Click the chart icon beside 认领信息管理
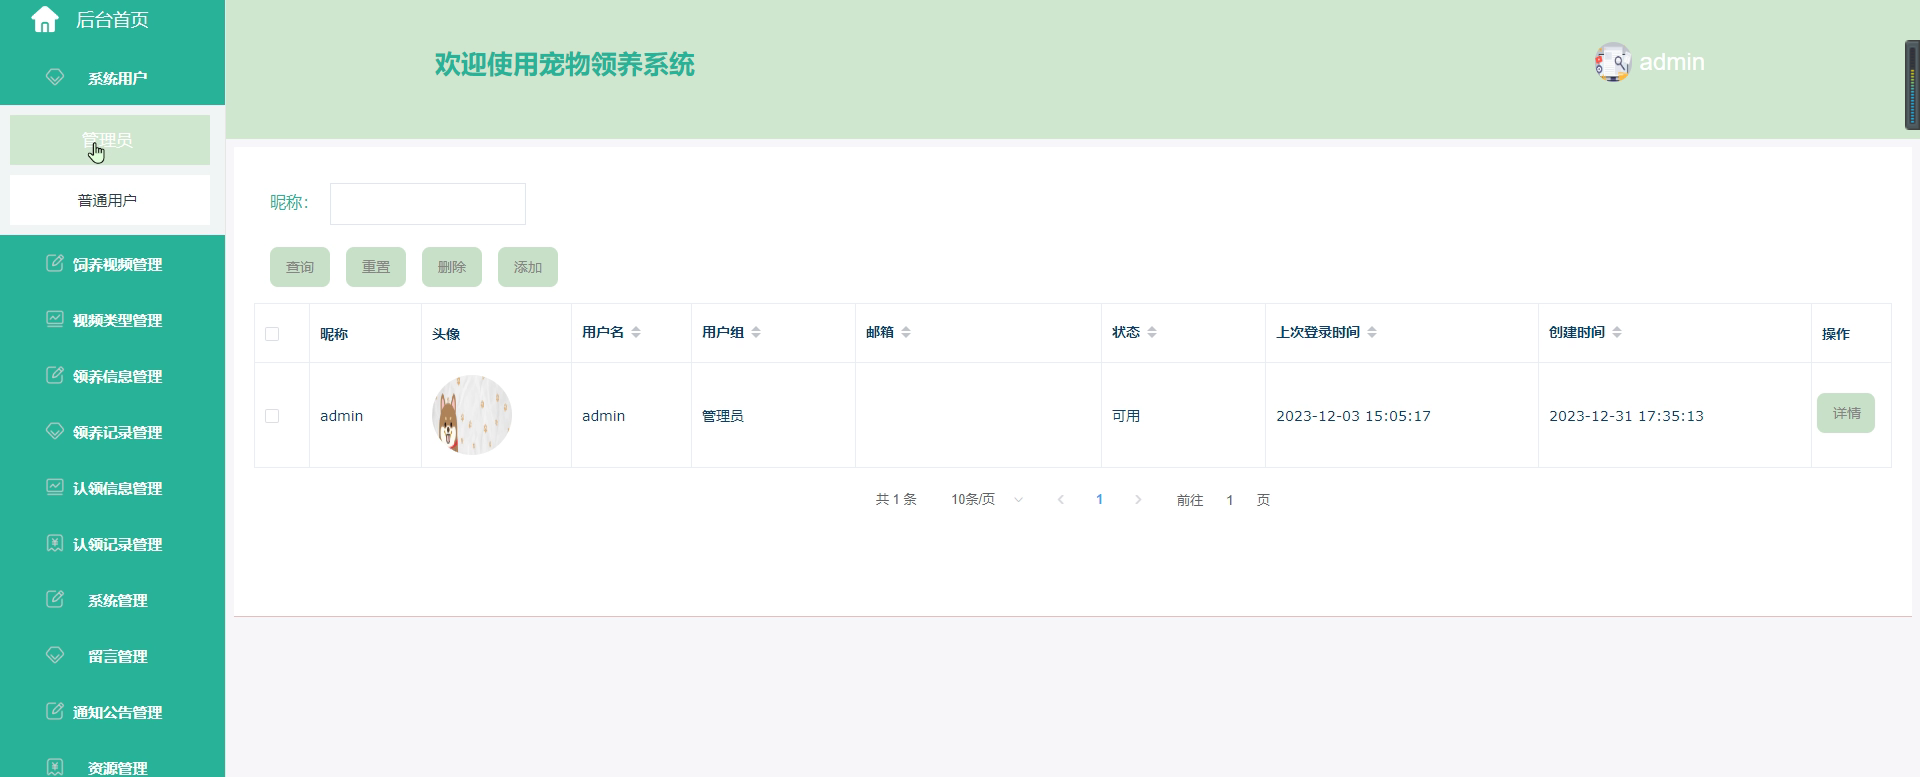The height and width of the screenshot is (777, 1920). point(55,487)
